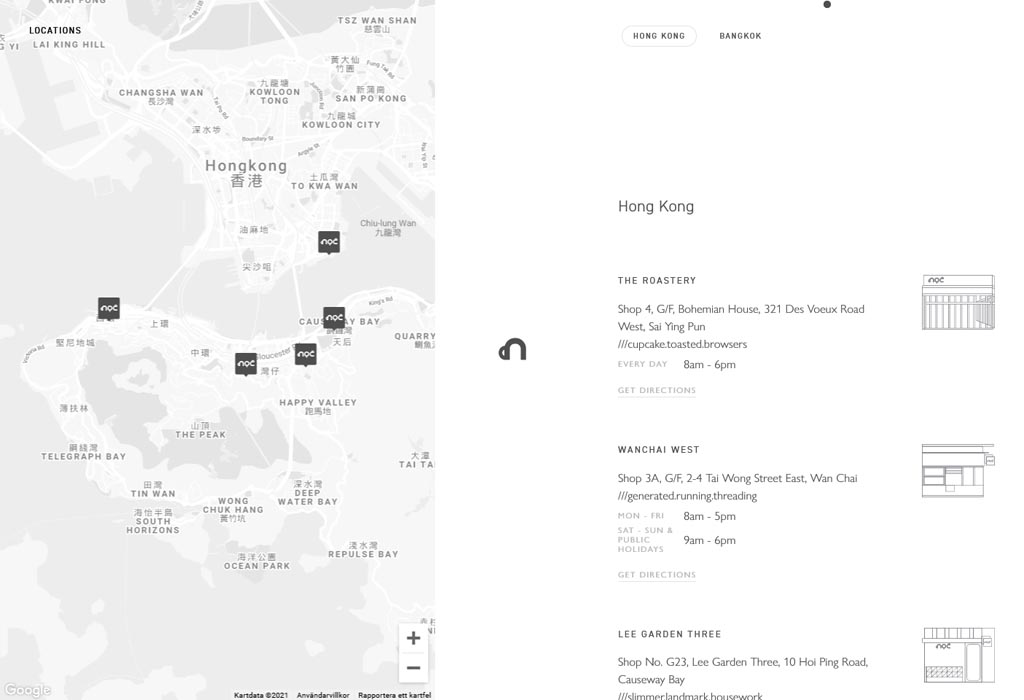
Task: Click the Chiu-lung Wan map label
Action: point(388,228)
